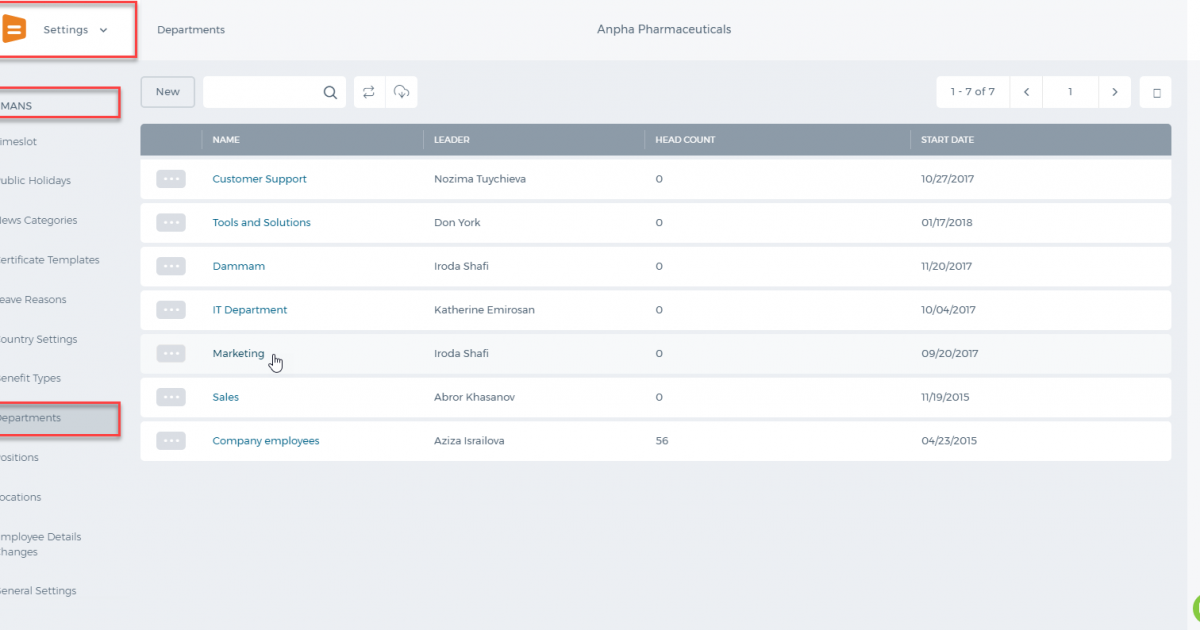Click the cloud download export icon
Screen dimensions: 1200x630
pyautogui.click(x=402, y=92)
